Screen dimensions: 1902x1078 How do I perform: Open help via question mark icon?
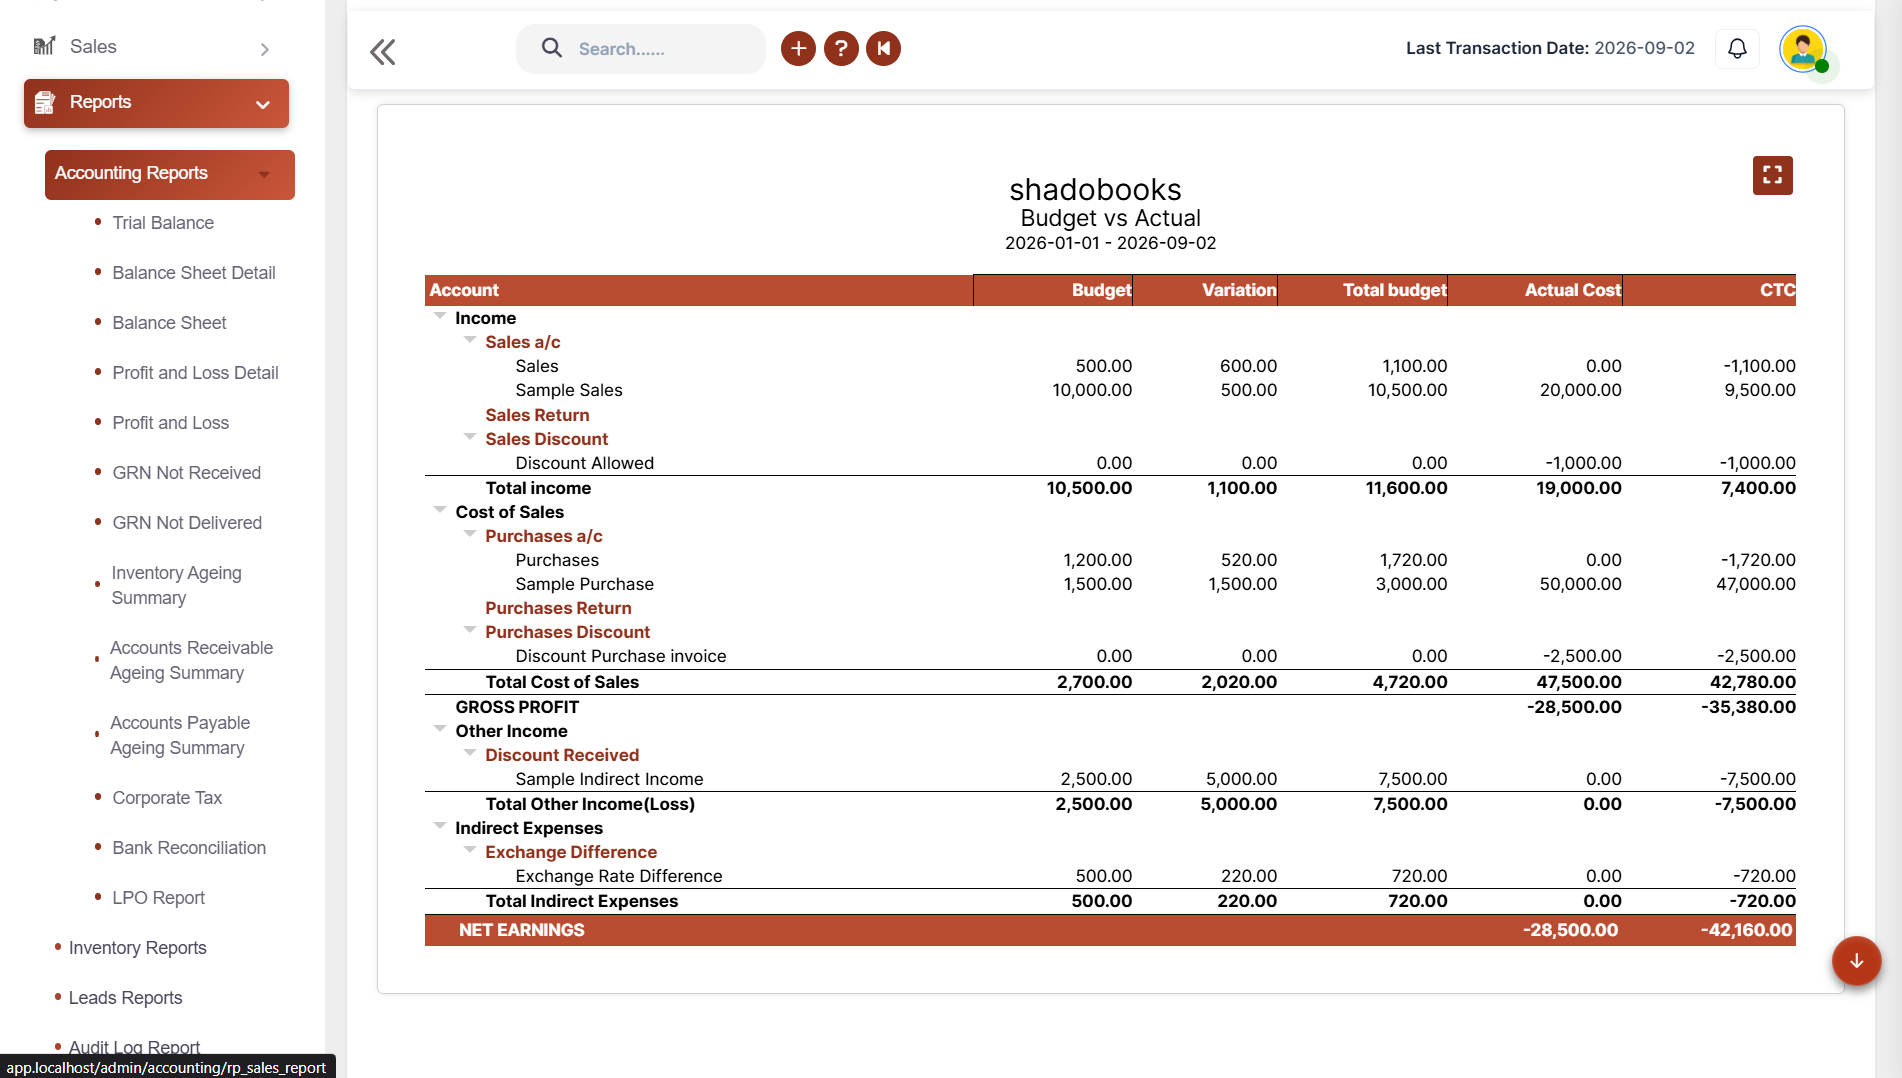click(841, 48)
